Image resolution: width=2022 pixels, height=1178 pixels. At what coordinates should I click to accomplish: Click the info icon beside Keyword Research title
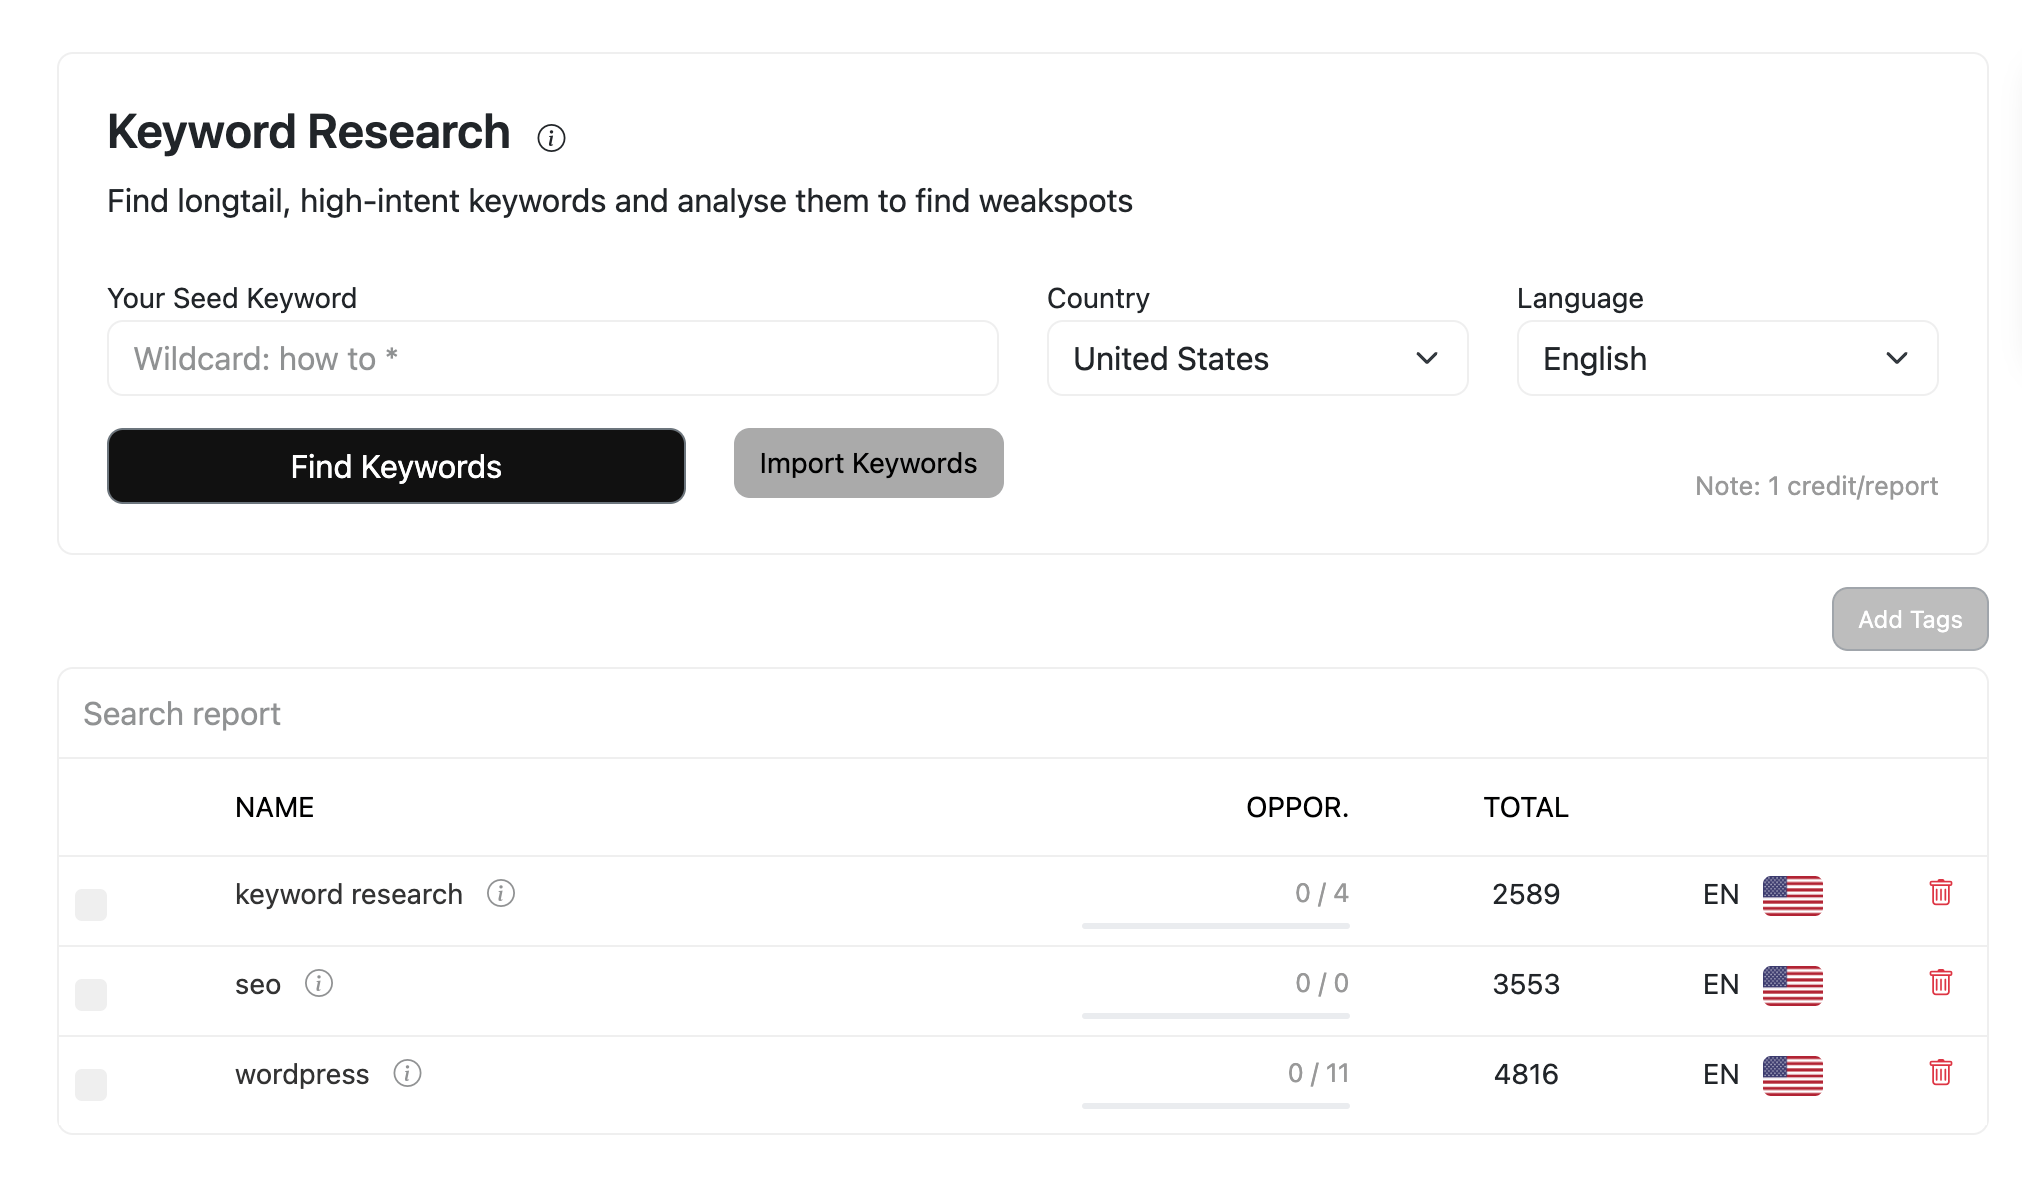click(x=551, y=137)
